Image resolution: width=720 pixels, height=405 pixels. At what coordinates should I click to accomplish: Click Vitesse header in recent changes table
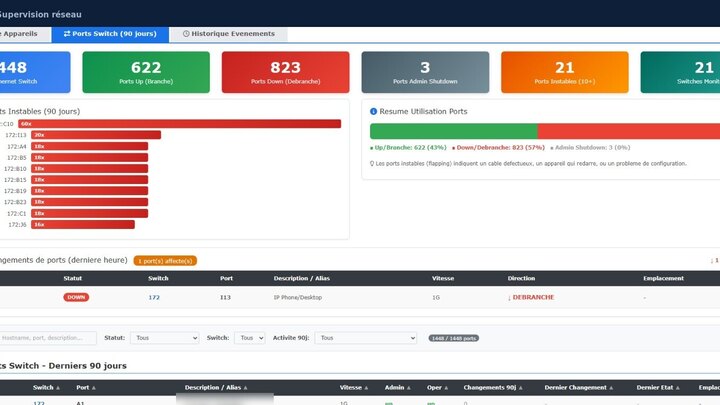click(x=443, y=278)
